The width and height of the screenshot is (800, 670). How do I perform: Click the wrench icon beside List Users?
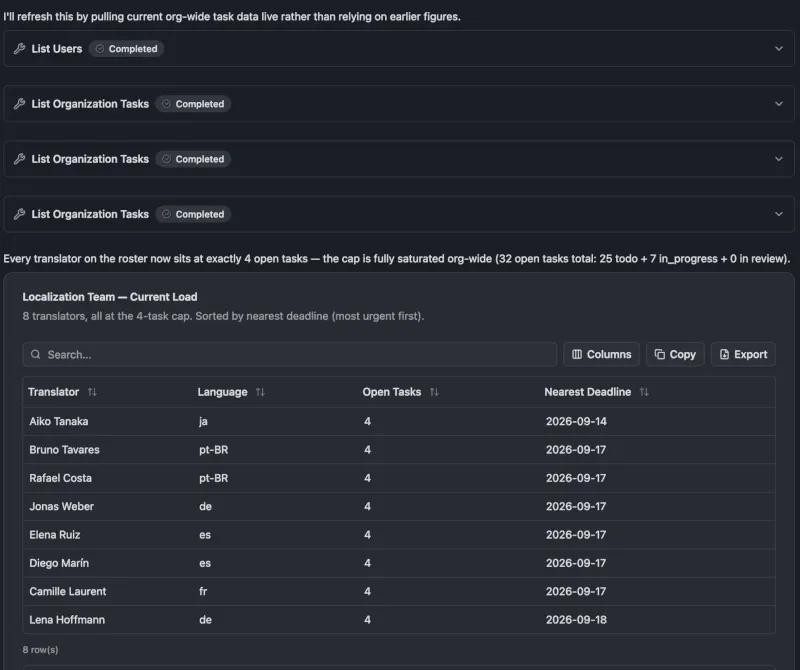(x=19, y=48)
